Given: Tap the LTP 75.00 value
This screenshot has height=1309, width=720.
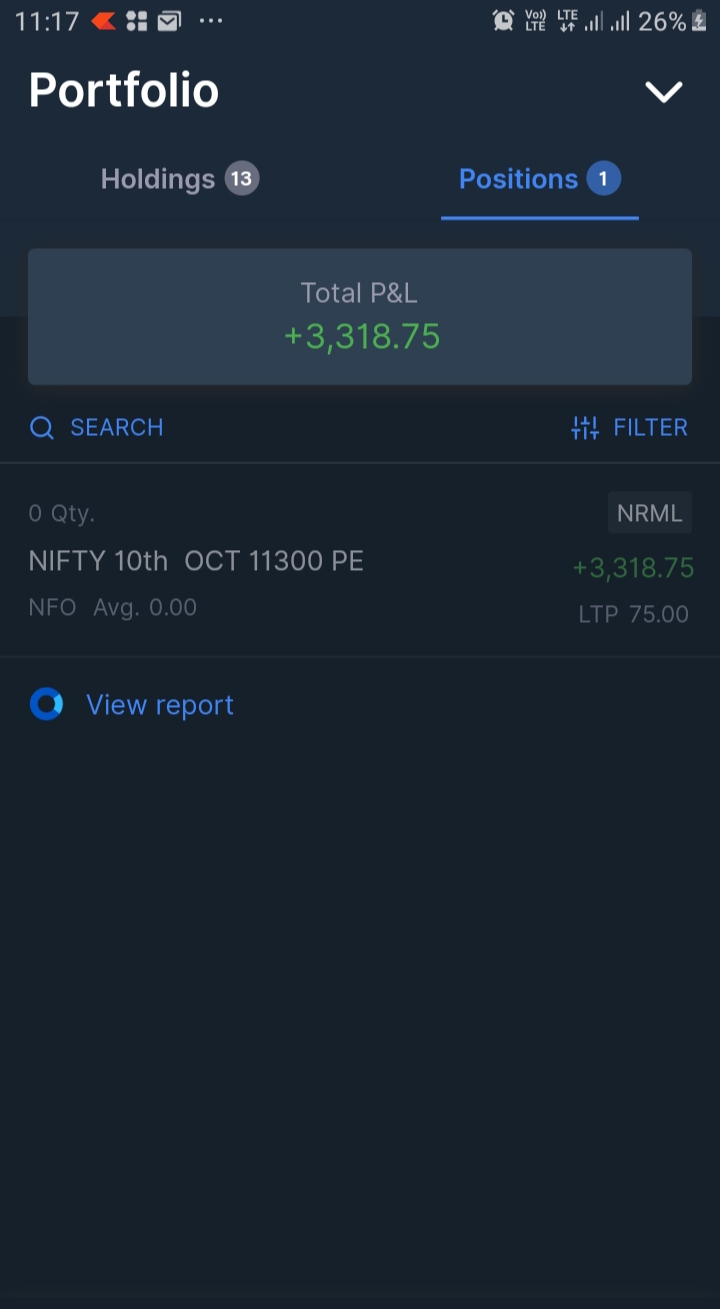Looking at the screenshot, I should click(x=634, y=614).
